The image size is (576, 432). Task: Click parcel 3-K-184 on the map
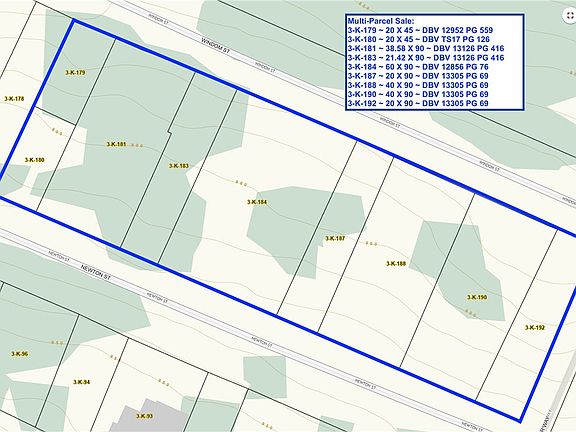click(x=257, y=202)
